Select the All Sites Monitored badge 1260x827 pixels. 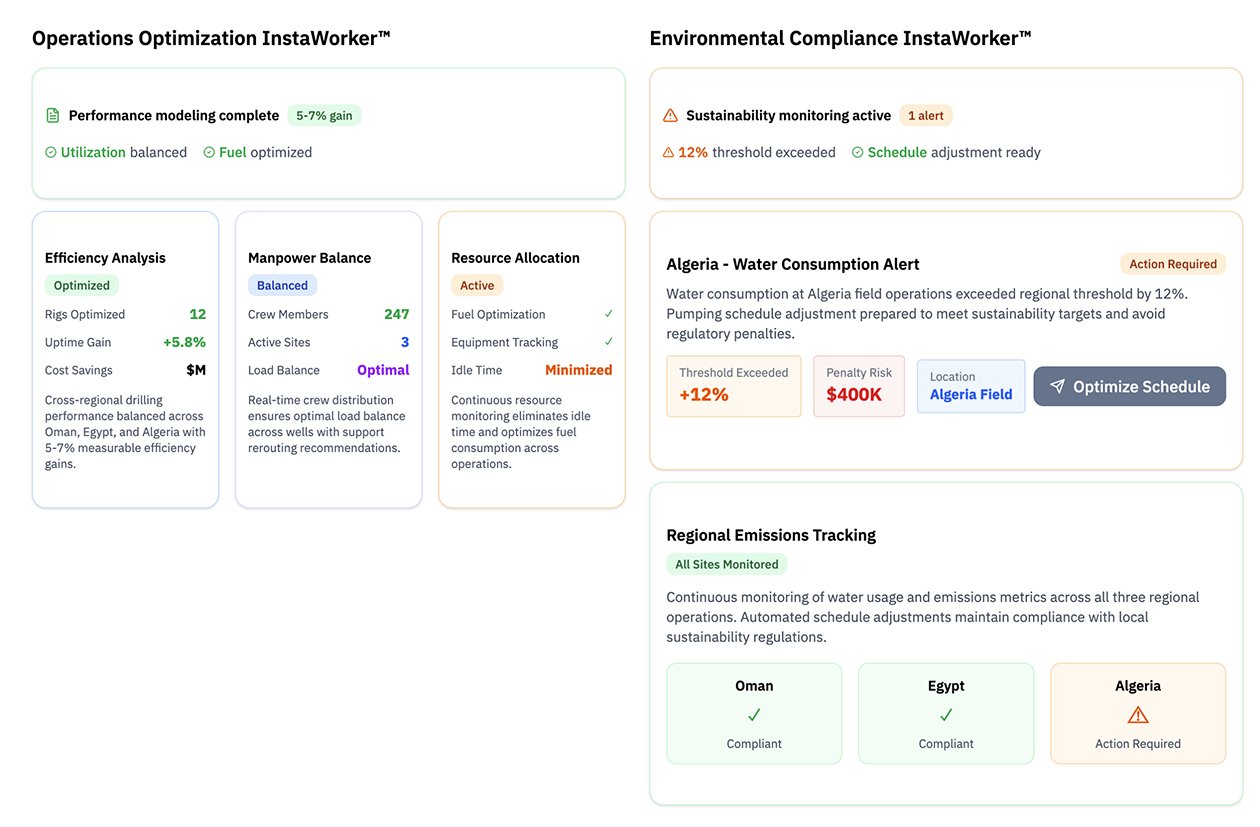pos(727,565)
